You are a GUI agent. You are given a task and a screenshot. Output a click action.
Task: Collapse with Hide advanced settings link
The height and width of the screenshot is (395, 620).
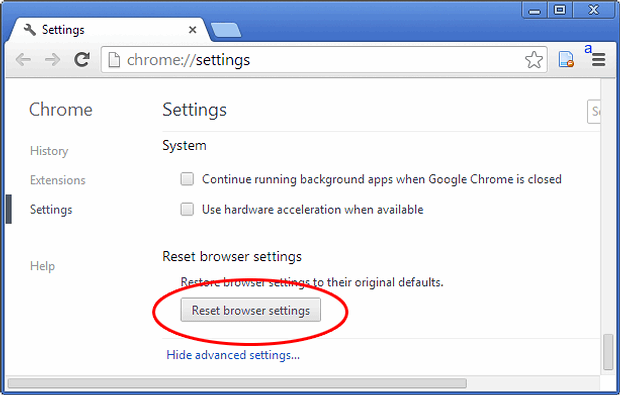tap(233, 355)
